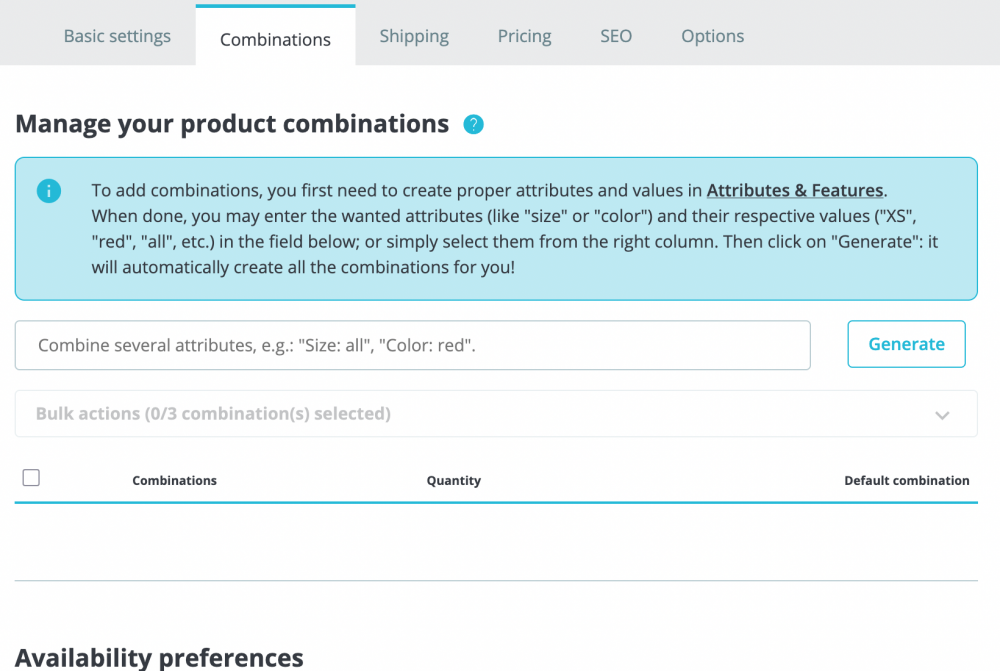
Task: Click the Default combination column header
Action: pyautogui.click(x=906, y=480)
